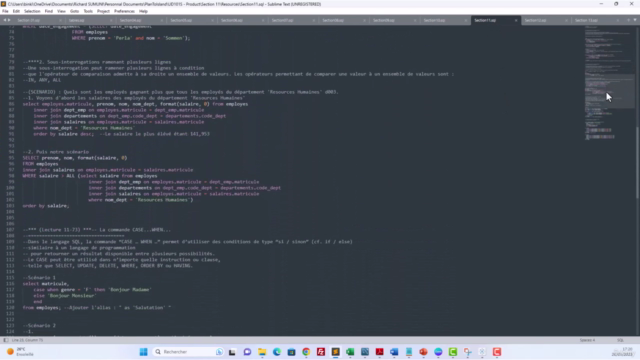Viewport: 640px width, 360px height.
Task: Click the '--Scénario 1' comment line
Action: click(x=39, y=278)
